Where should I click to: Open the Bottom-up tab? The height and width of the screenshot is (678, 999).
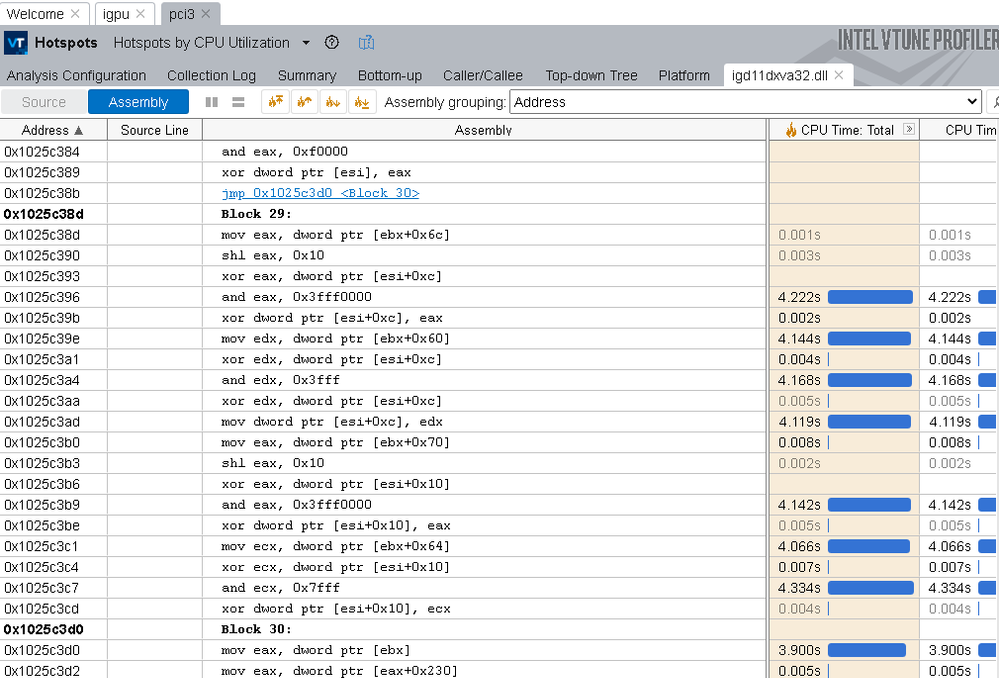click(x=390, y=75)
